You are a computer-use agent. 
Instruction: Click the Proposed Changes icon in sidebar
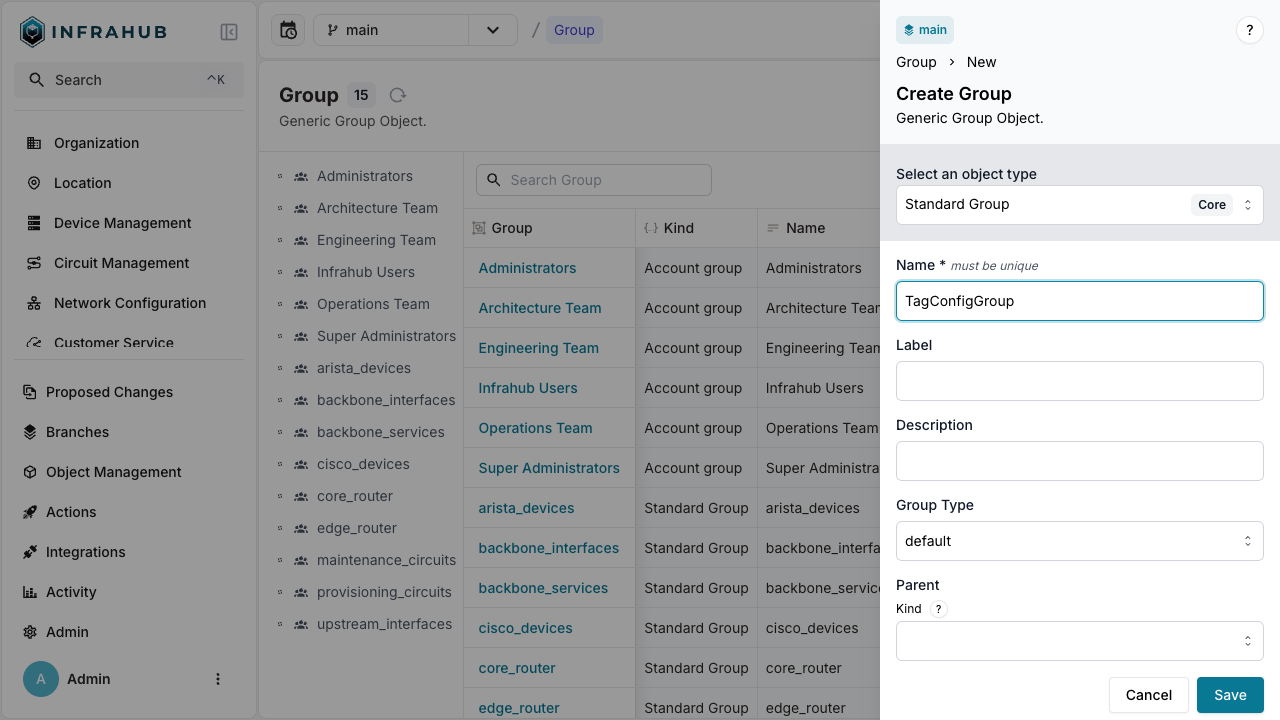click(x=30, y=392)
